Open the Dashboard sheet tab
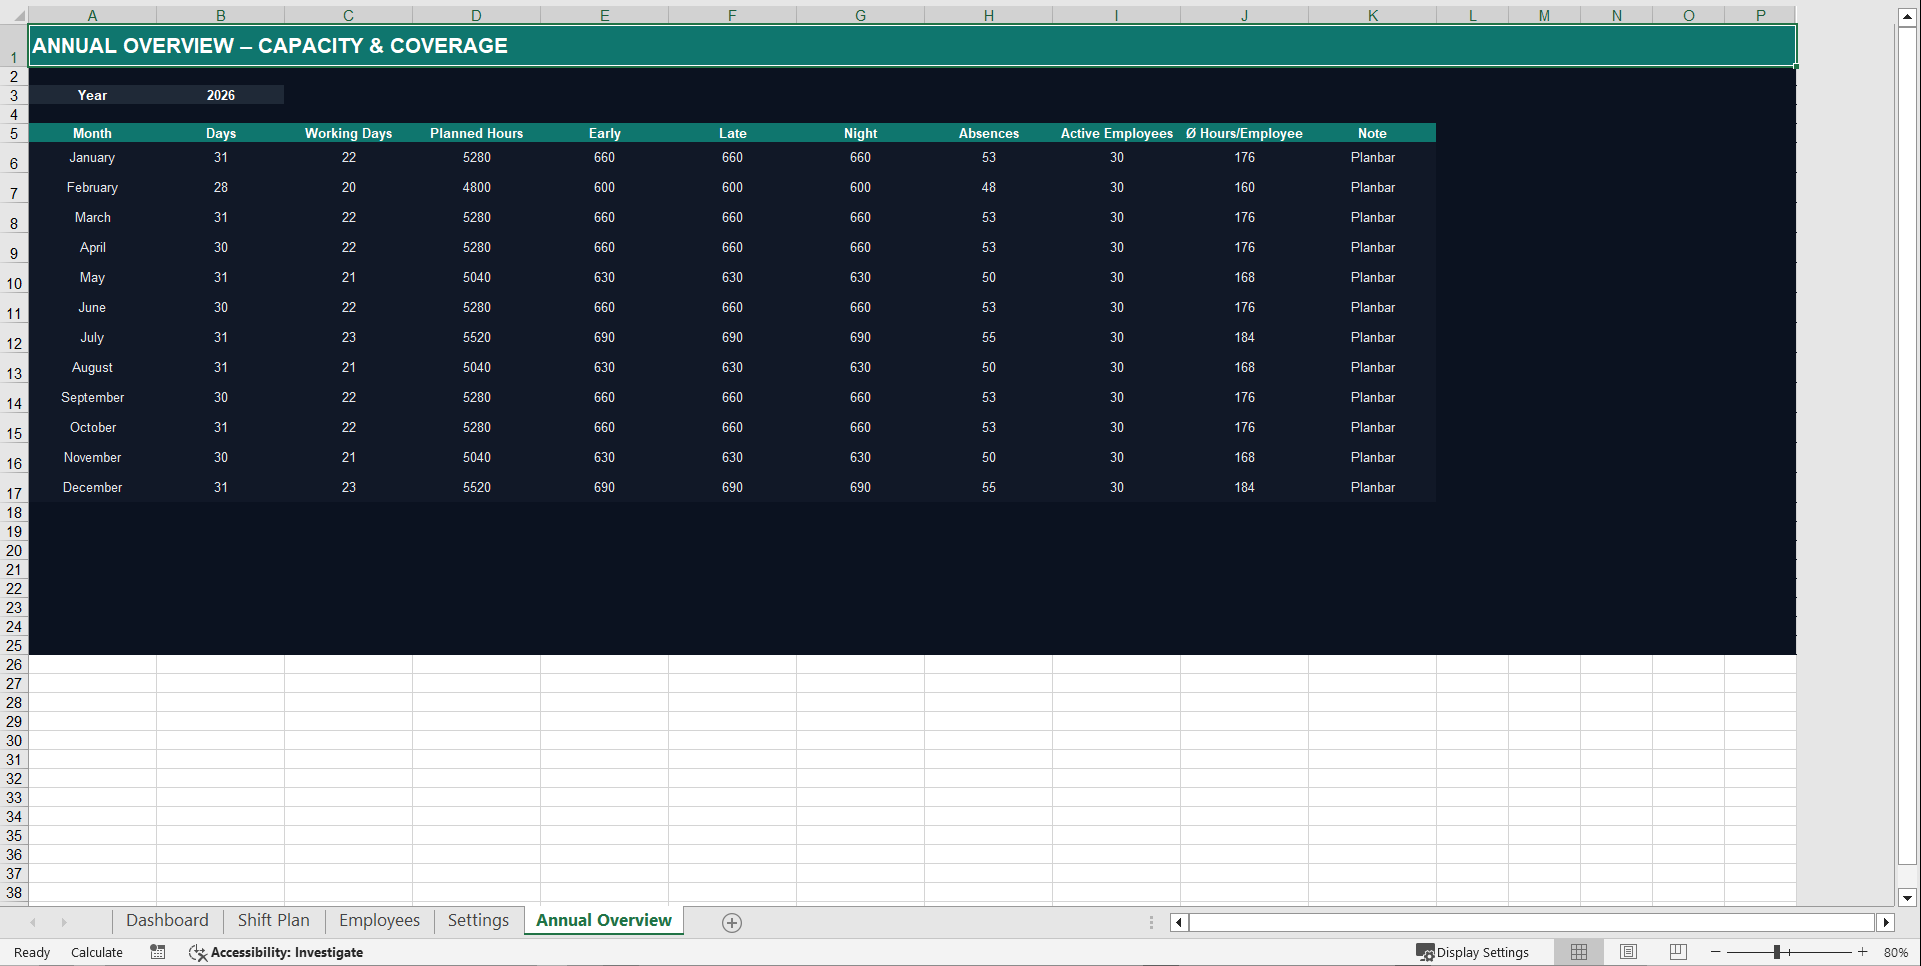This screenshot has height=966, width=1921. click(x=167, y=921)
